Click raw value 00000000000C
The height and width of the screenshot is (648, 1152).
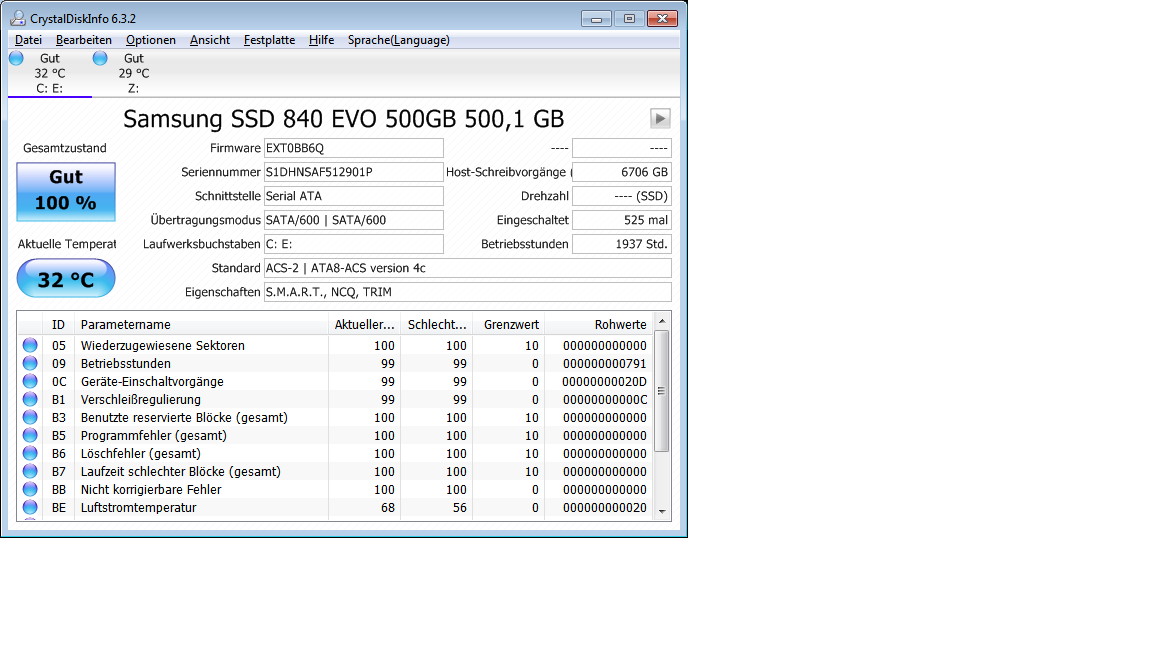coord(605,400)
